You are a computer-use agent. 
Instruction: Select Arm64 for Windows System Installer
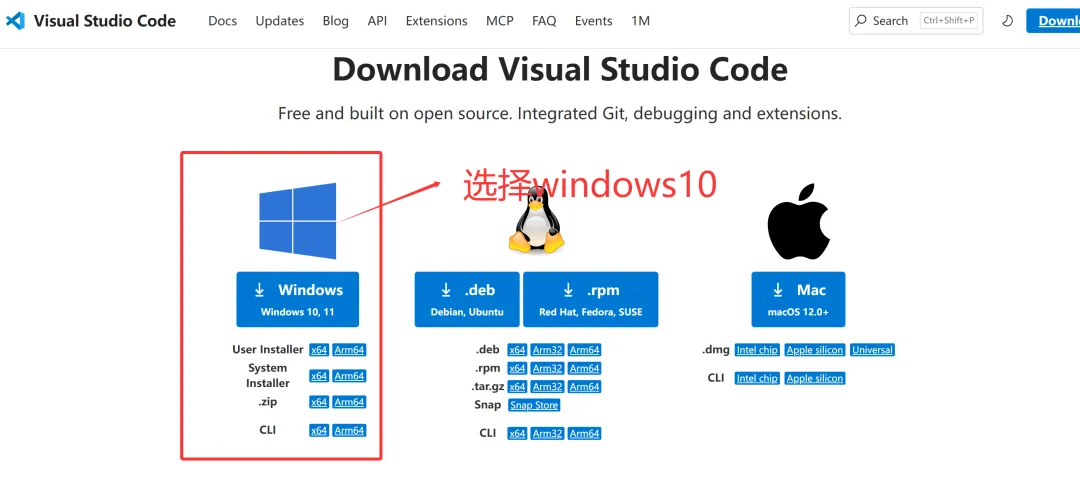349,376
